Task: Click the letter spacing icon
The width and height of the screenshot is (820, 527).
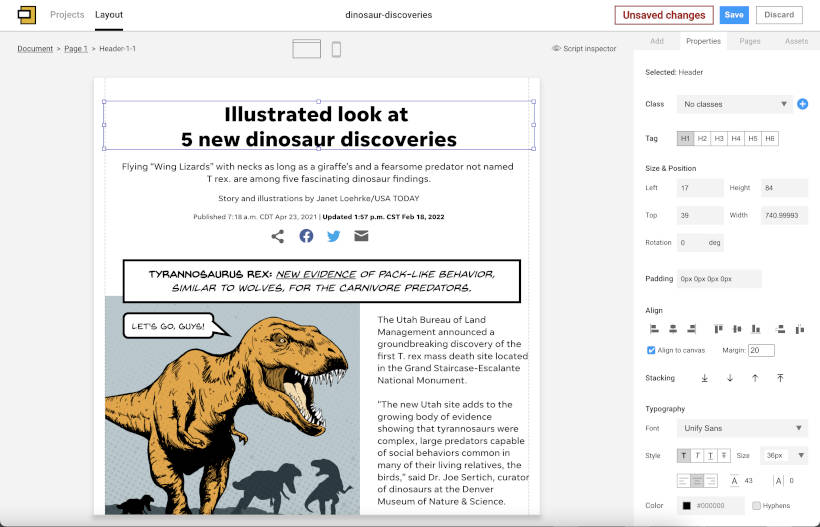Action: pos(779,481)
